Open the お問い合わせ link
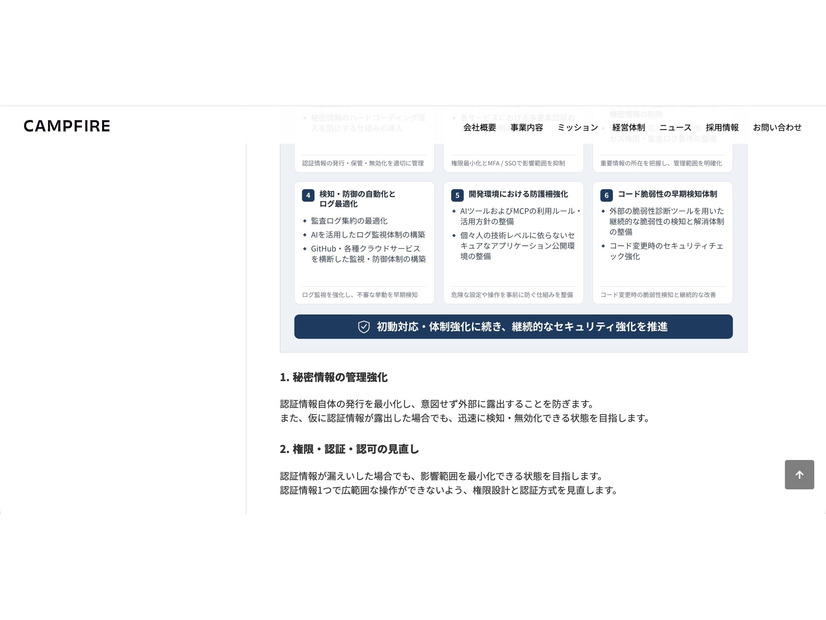826x620 pixels. pyautogui.click(x=777, y=127)
